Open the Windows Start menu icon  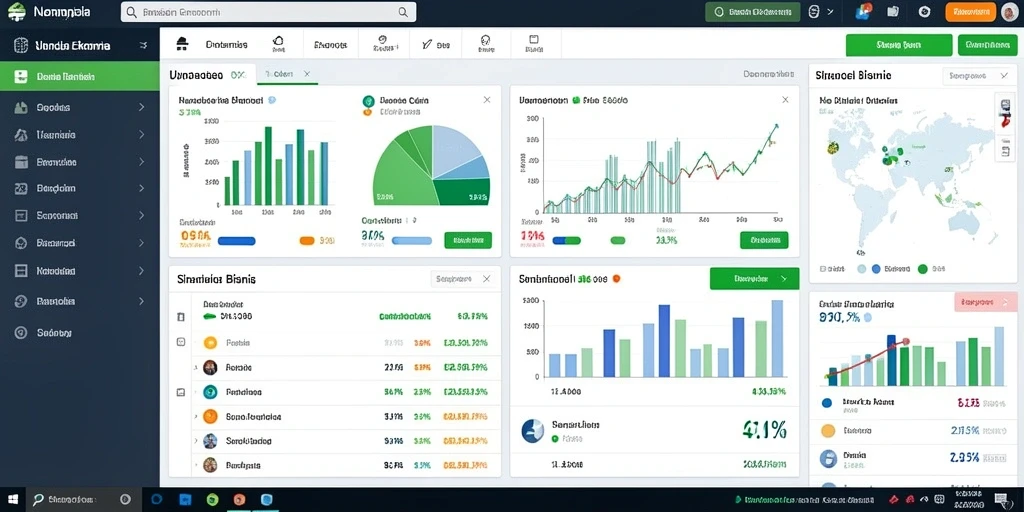pyautogui.click(x=12, y=500)
